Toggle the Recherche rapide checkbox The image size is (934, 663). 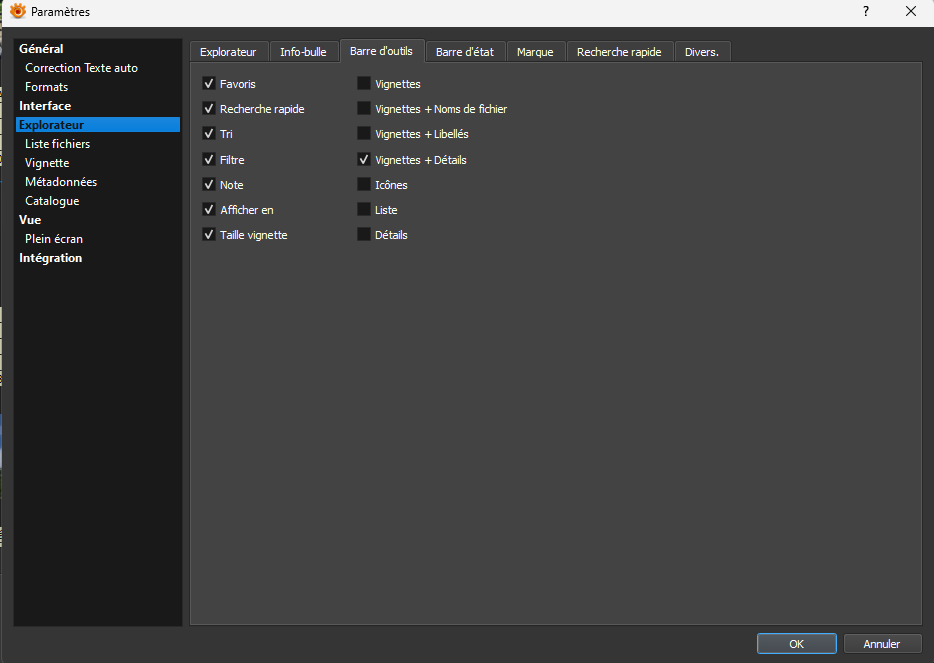tap(208, 108)
